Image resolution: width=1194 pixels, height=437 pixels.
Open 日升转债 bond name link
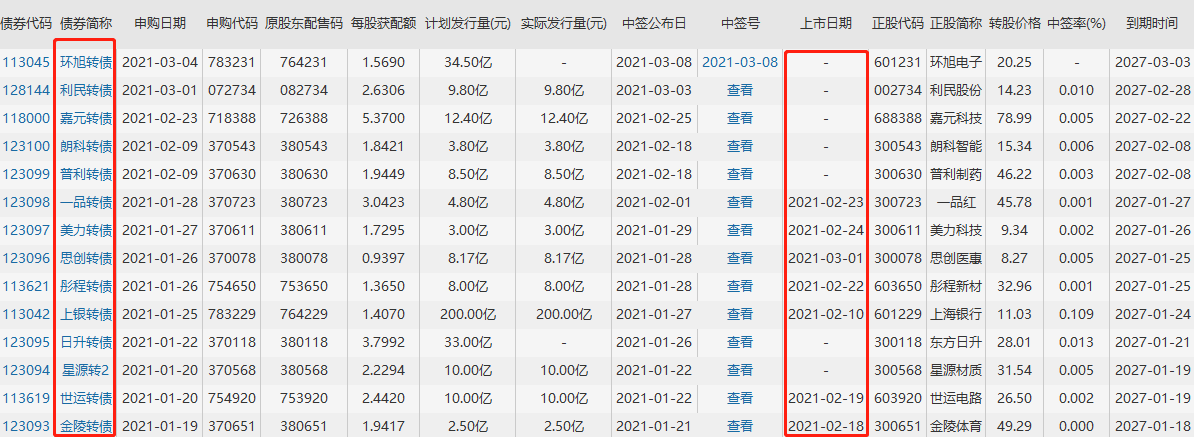click(x=86, y=342)
